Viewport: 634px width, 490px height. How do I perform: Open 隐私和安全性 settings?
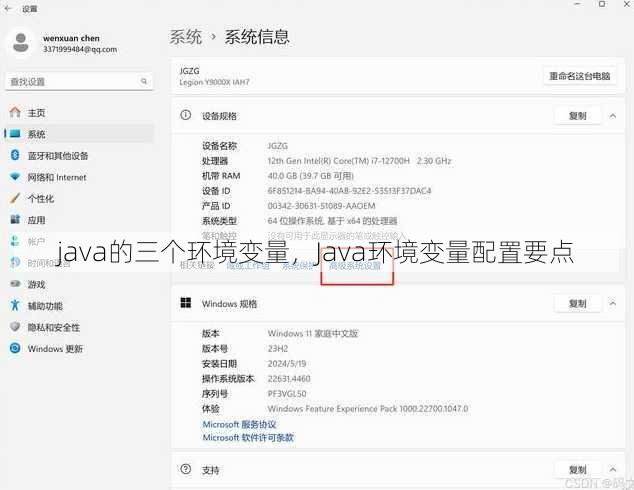(79, 327)
